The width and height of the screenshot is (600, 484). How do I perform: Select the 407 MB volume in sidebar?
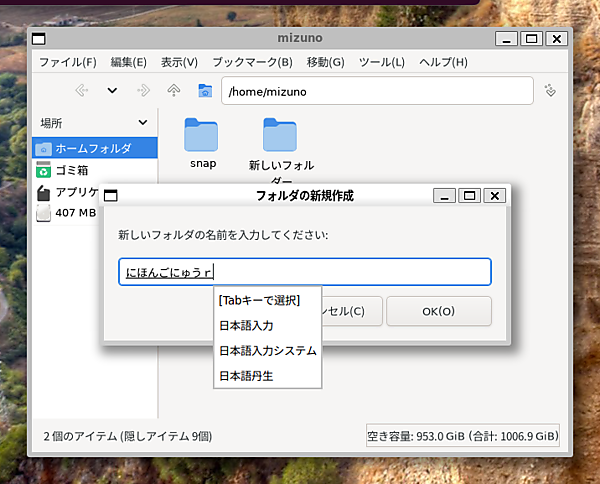[x=75, y=213]
